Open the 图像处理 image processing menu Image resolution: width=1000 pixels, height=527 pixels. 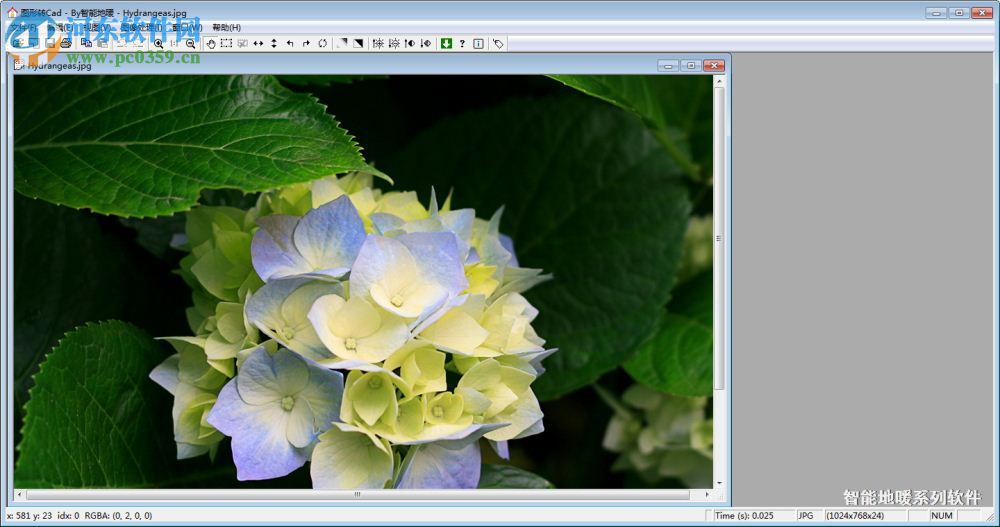click(x=141, y=27)
